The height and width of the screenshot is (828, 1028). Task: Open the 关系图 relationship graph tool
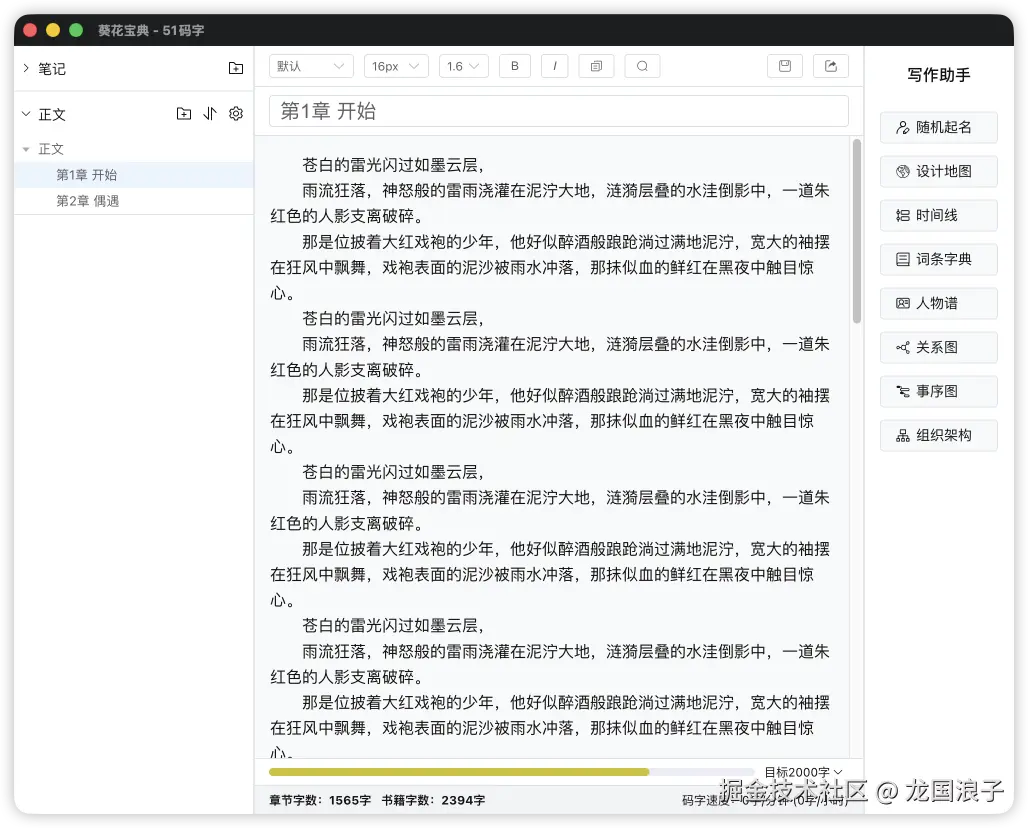click(x=937, y=347)
